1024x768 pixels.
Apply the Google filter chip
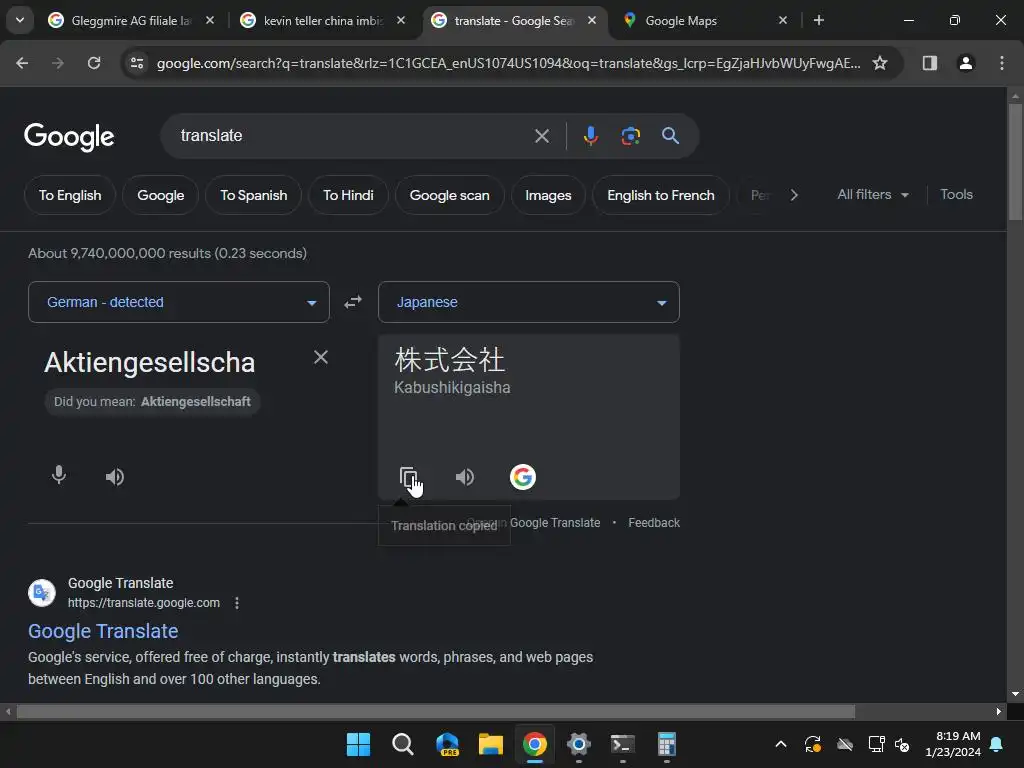[161, 195]
